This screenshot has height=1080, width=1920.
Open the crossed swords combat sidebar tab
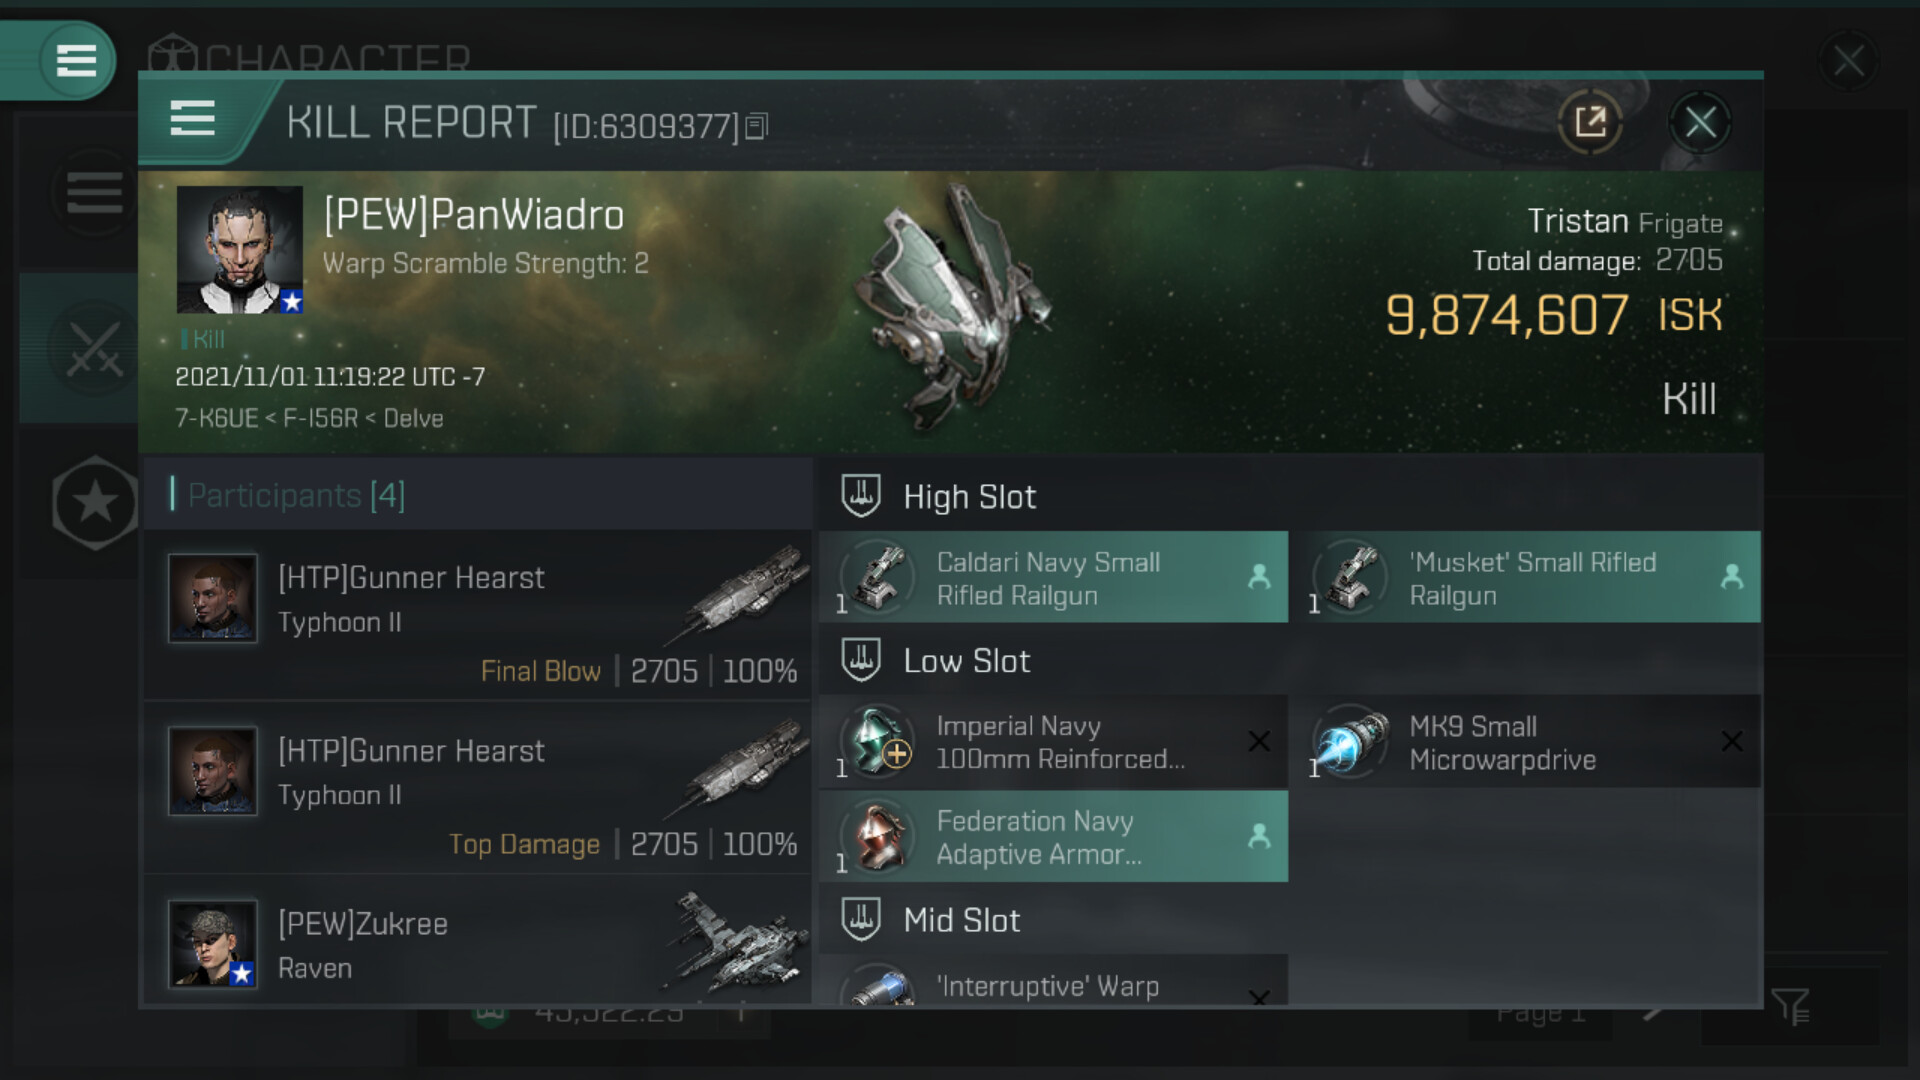(94, 348)
